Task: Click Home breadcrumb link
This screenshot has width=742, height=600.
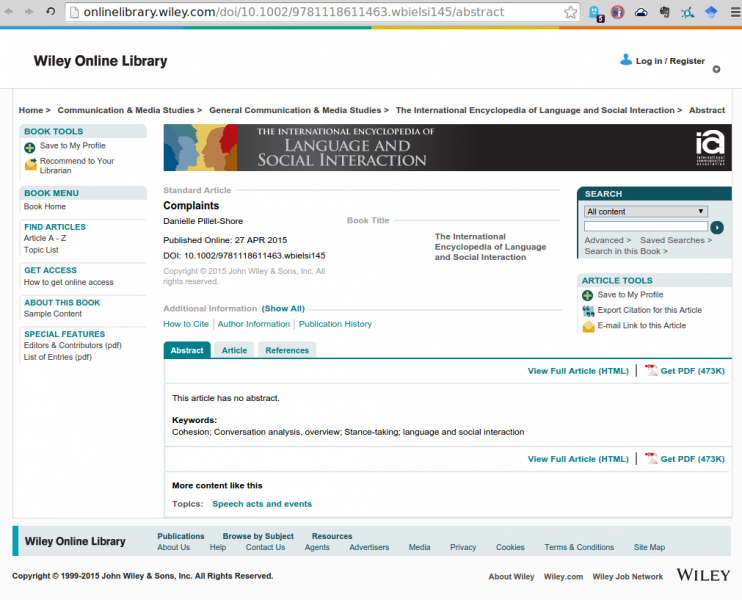Action: (x=31, y=110)
